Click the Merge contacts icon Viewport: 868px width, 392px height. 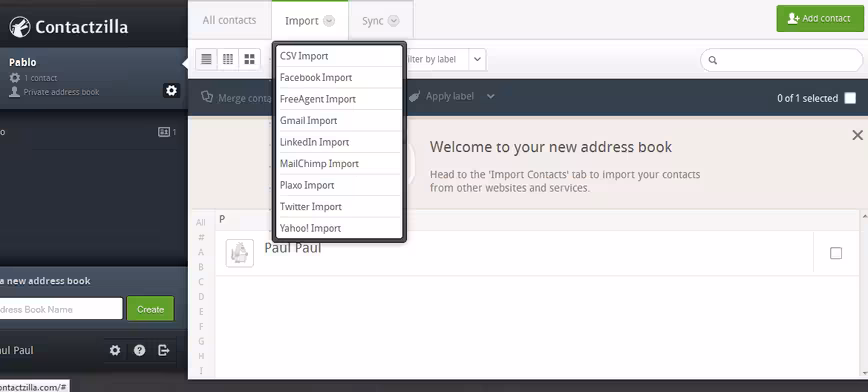tap(207, 97)
